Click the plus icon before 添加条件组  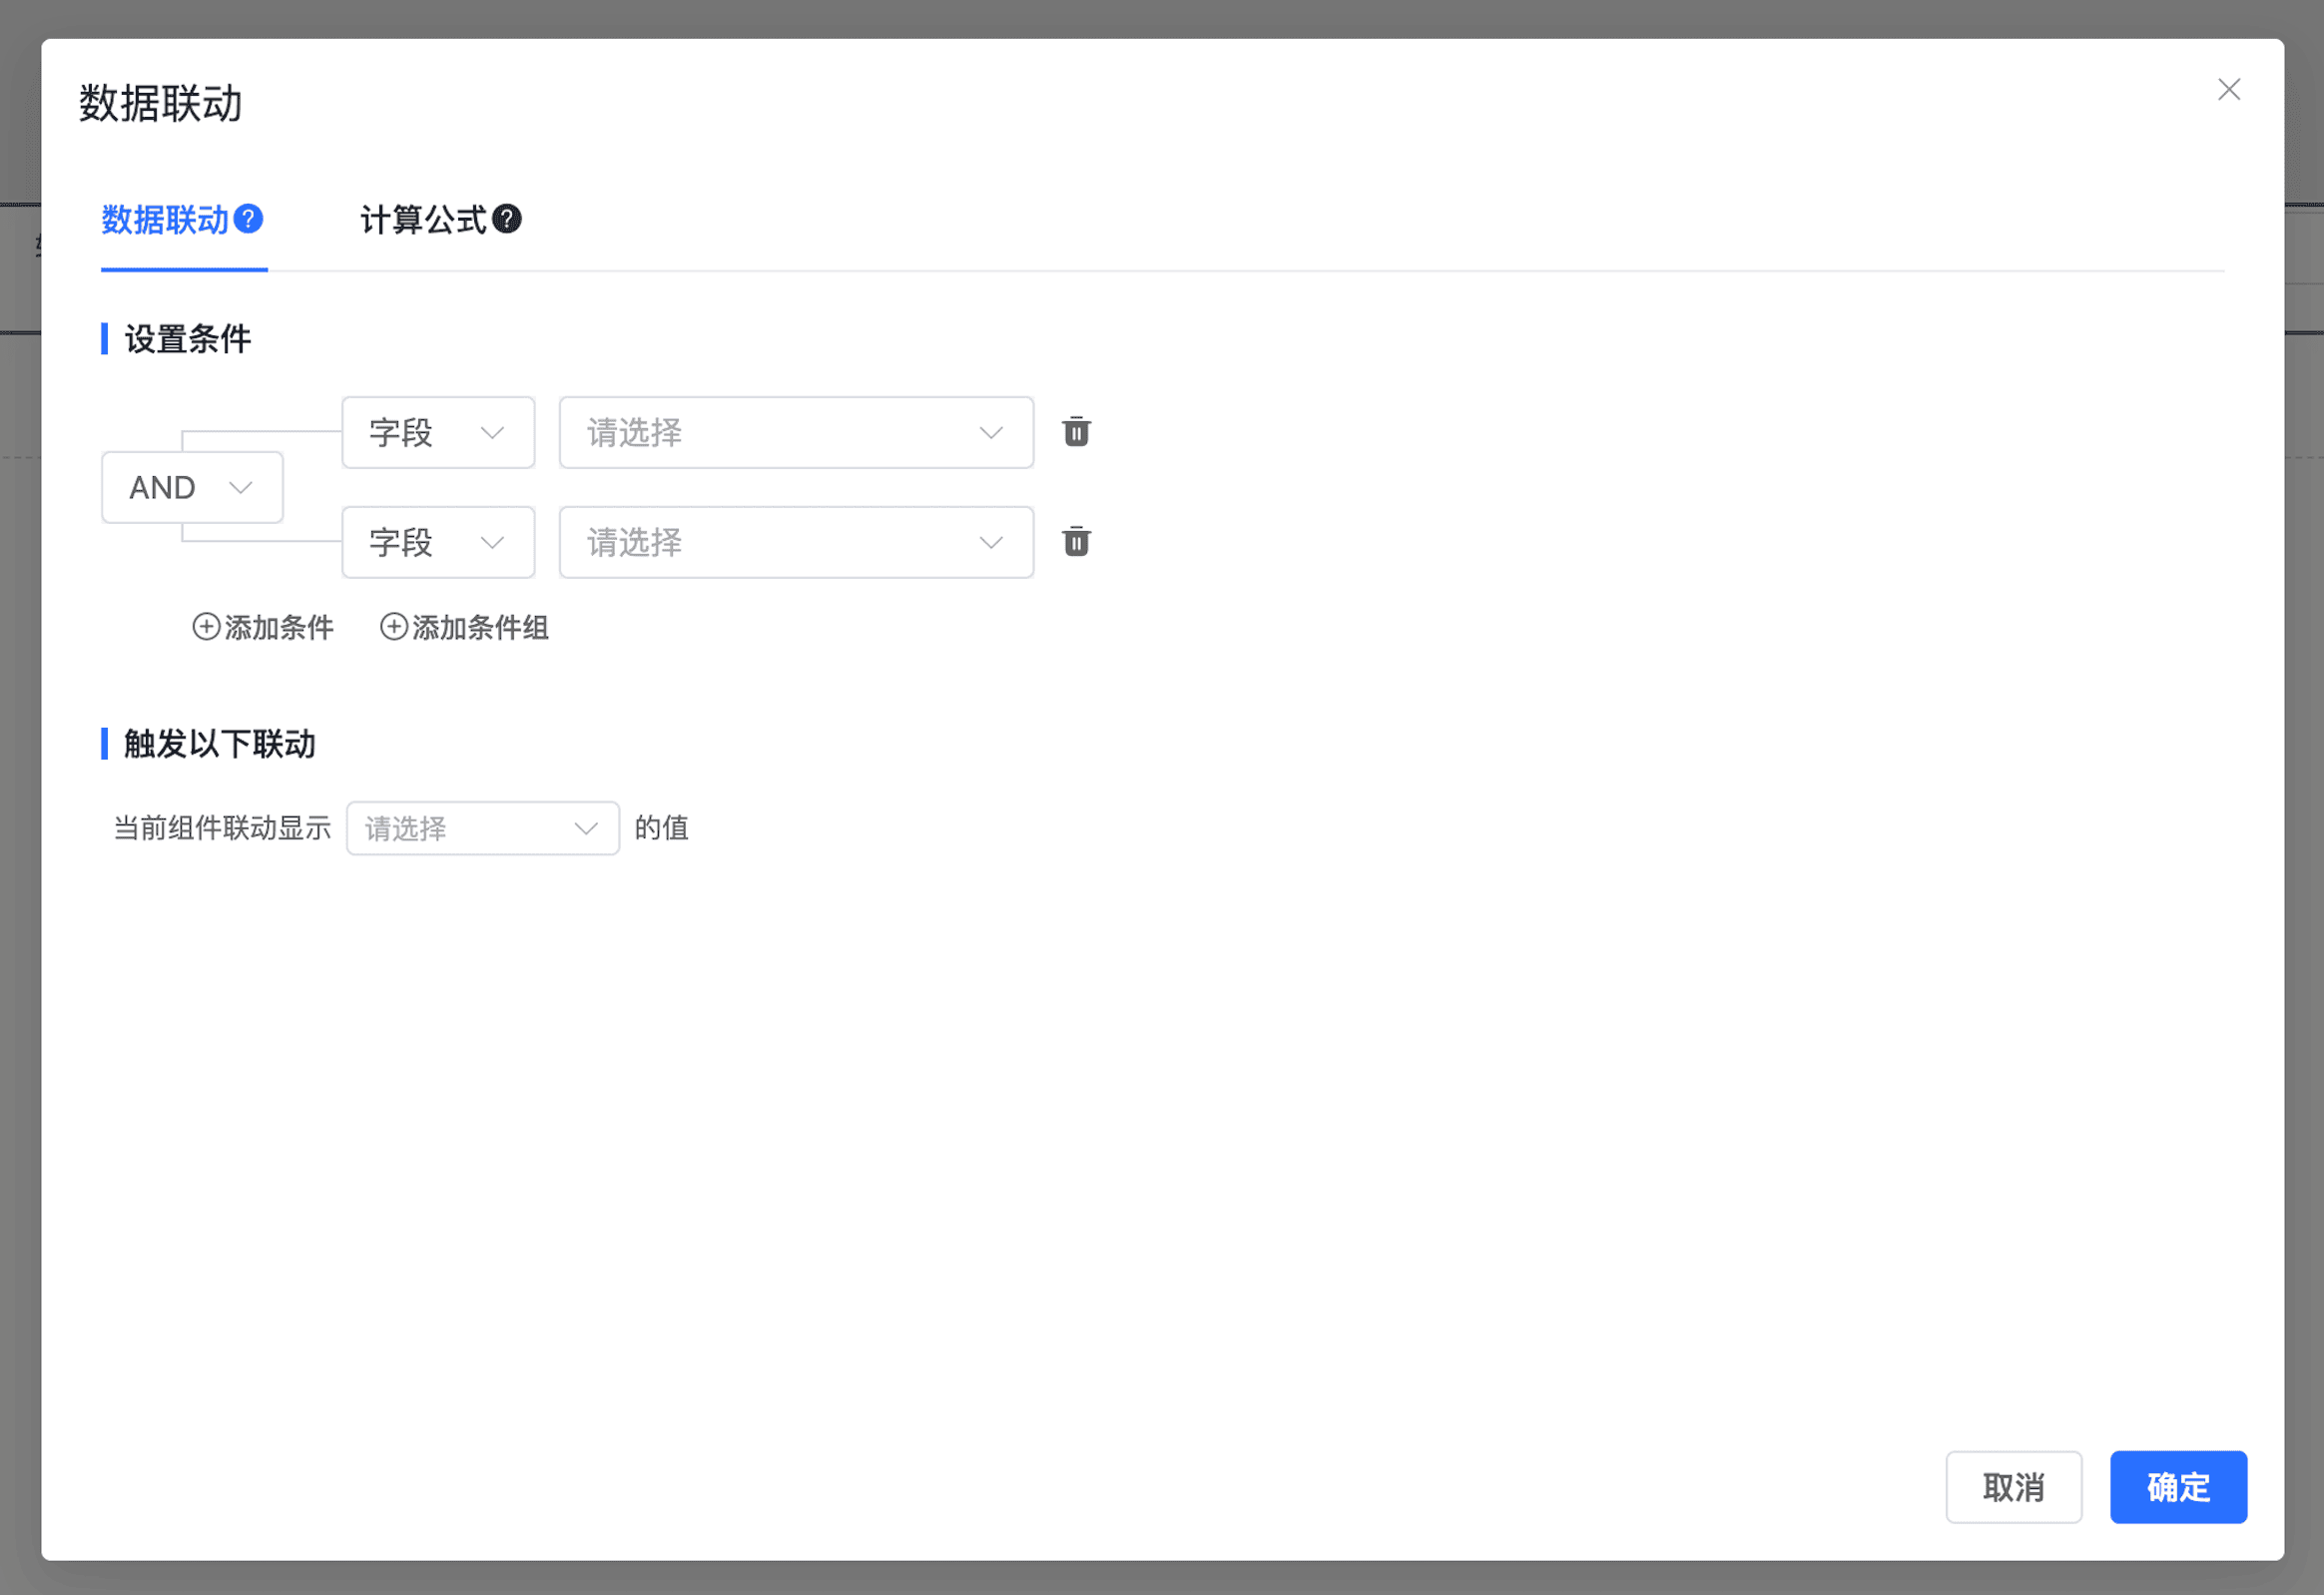click(x=394, y=627)
